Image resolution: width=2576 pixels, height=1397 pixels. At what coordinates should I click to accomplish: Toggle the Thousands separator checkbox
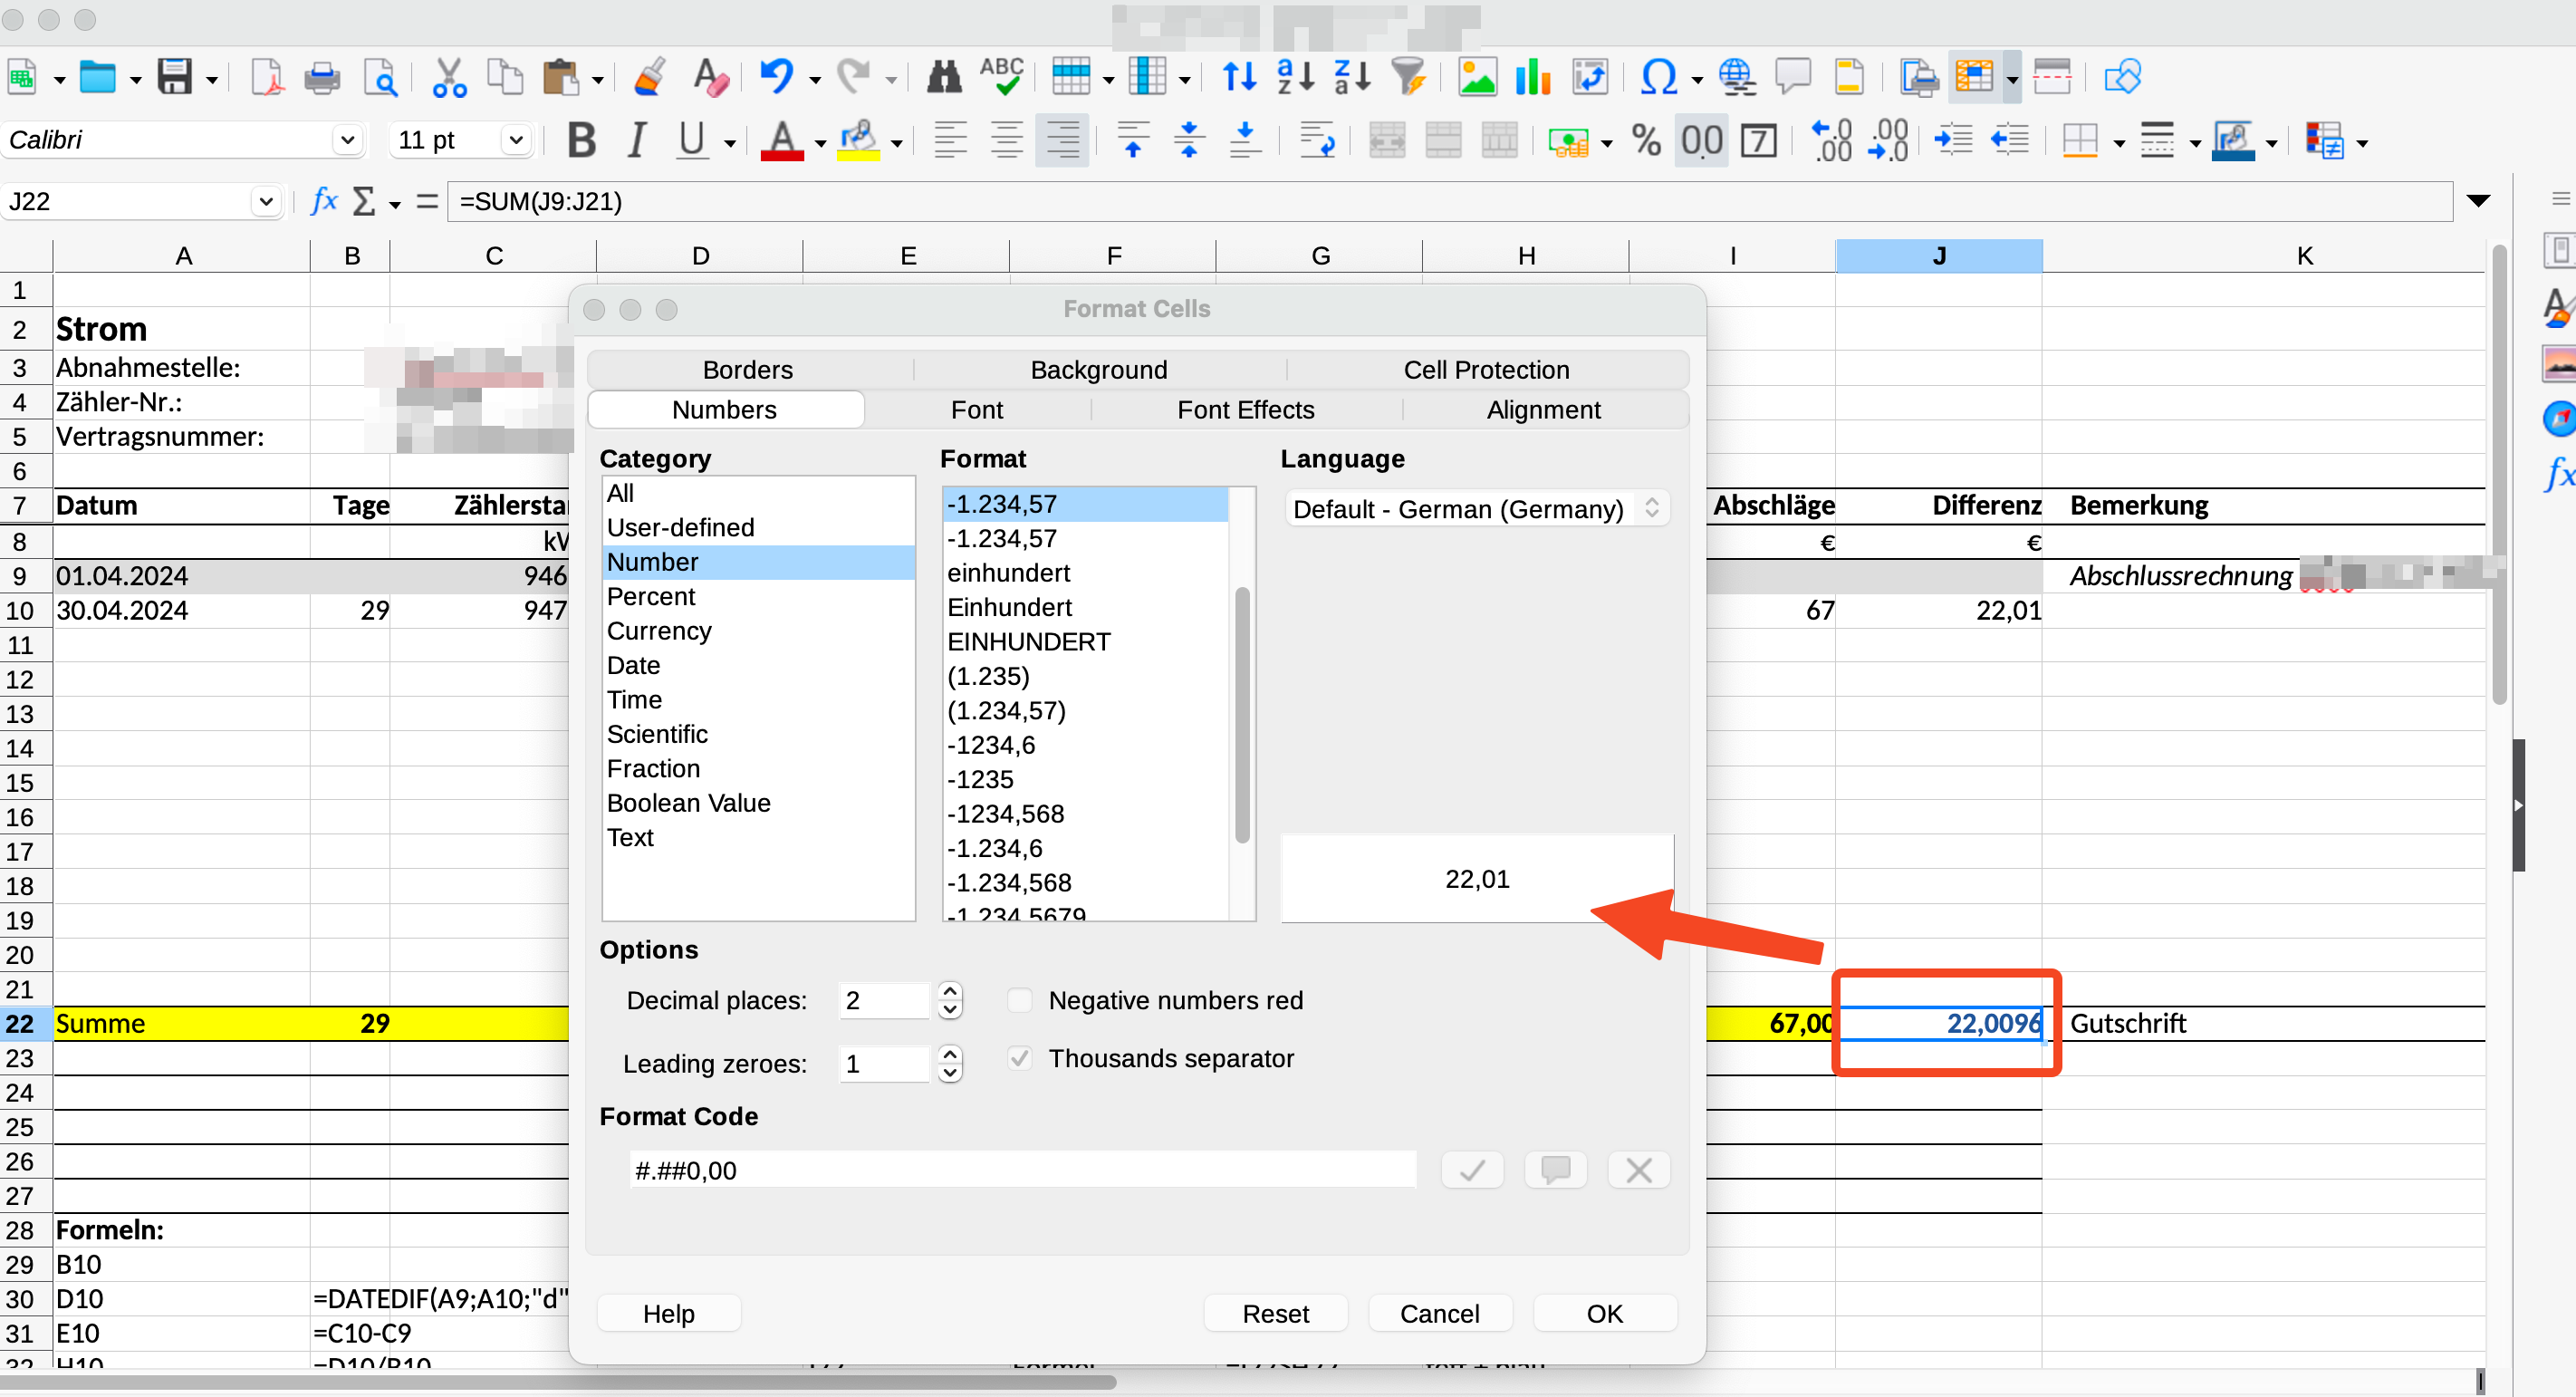tap(1019, 1058)
